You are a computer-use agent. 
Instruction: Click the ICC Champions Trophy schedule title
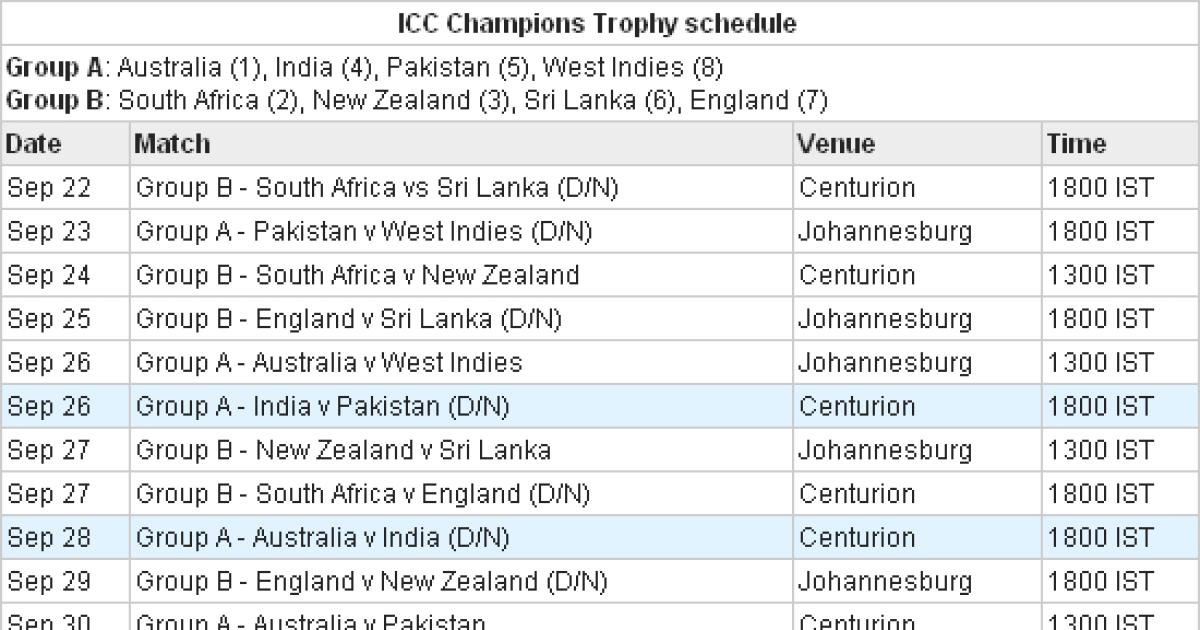click(598, 24)
